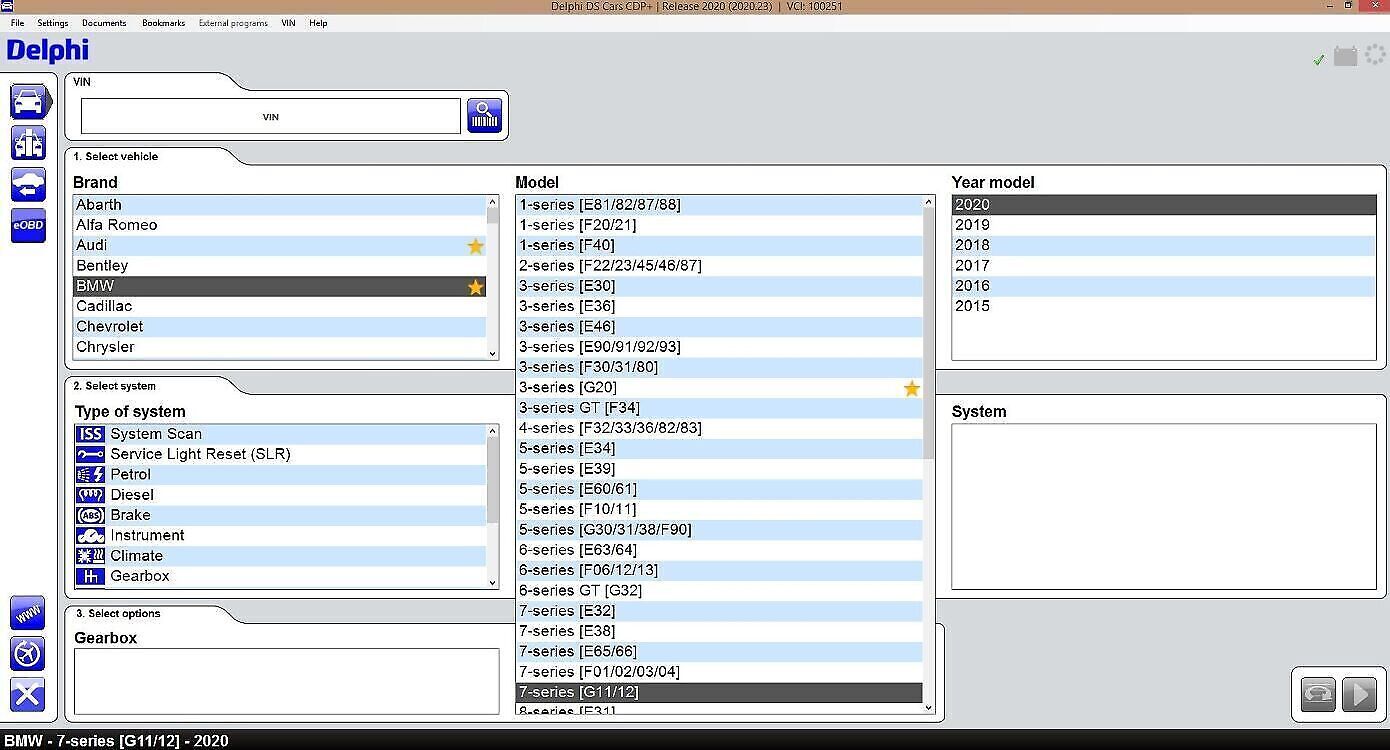Select the car diagnostics sidebar icon
Viewport: 1390px width, 750px height.
[28, 101]
